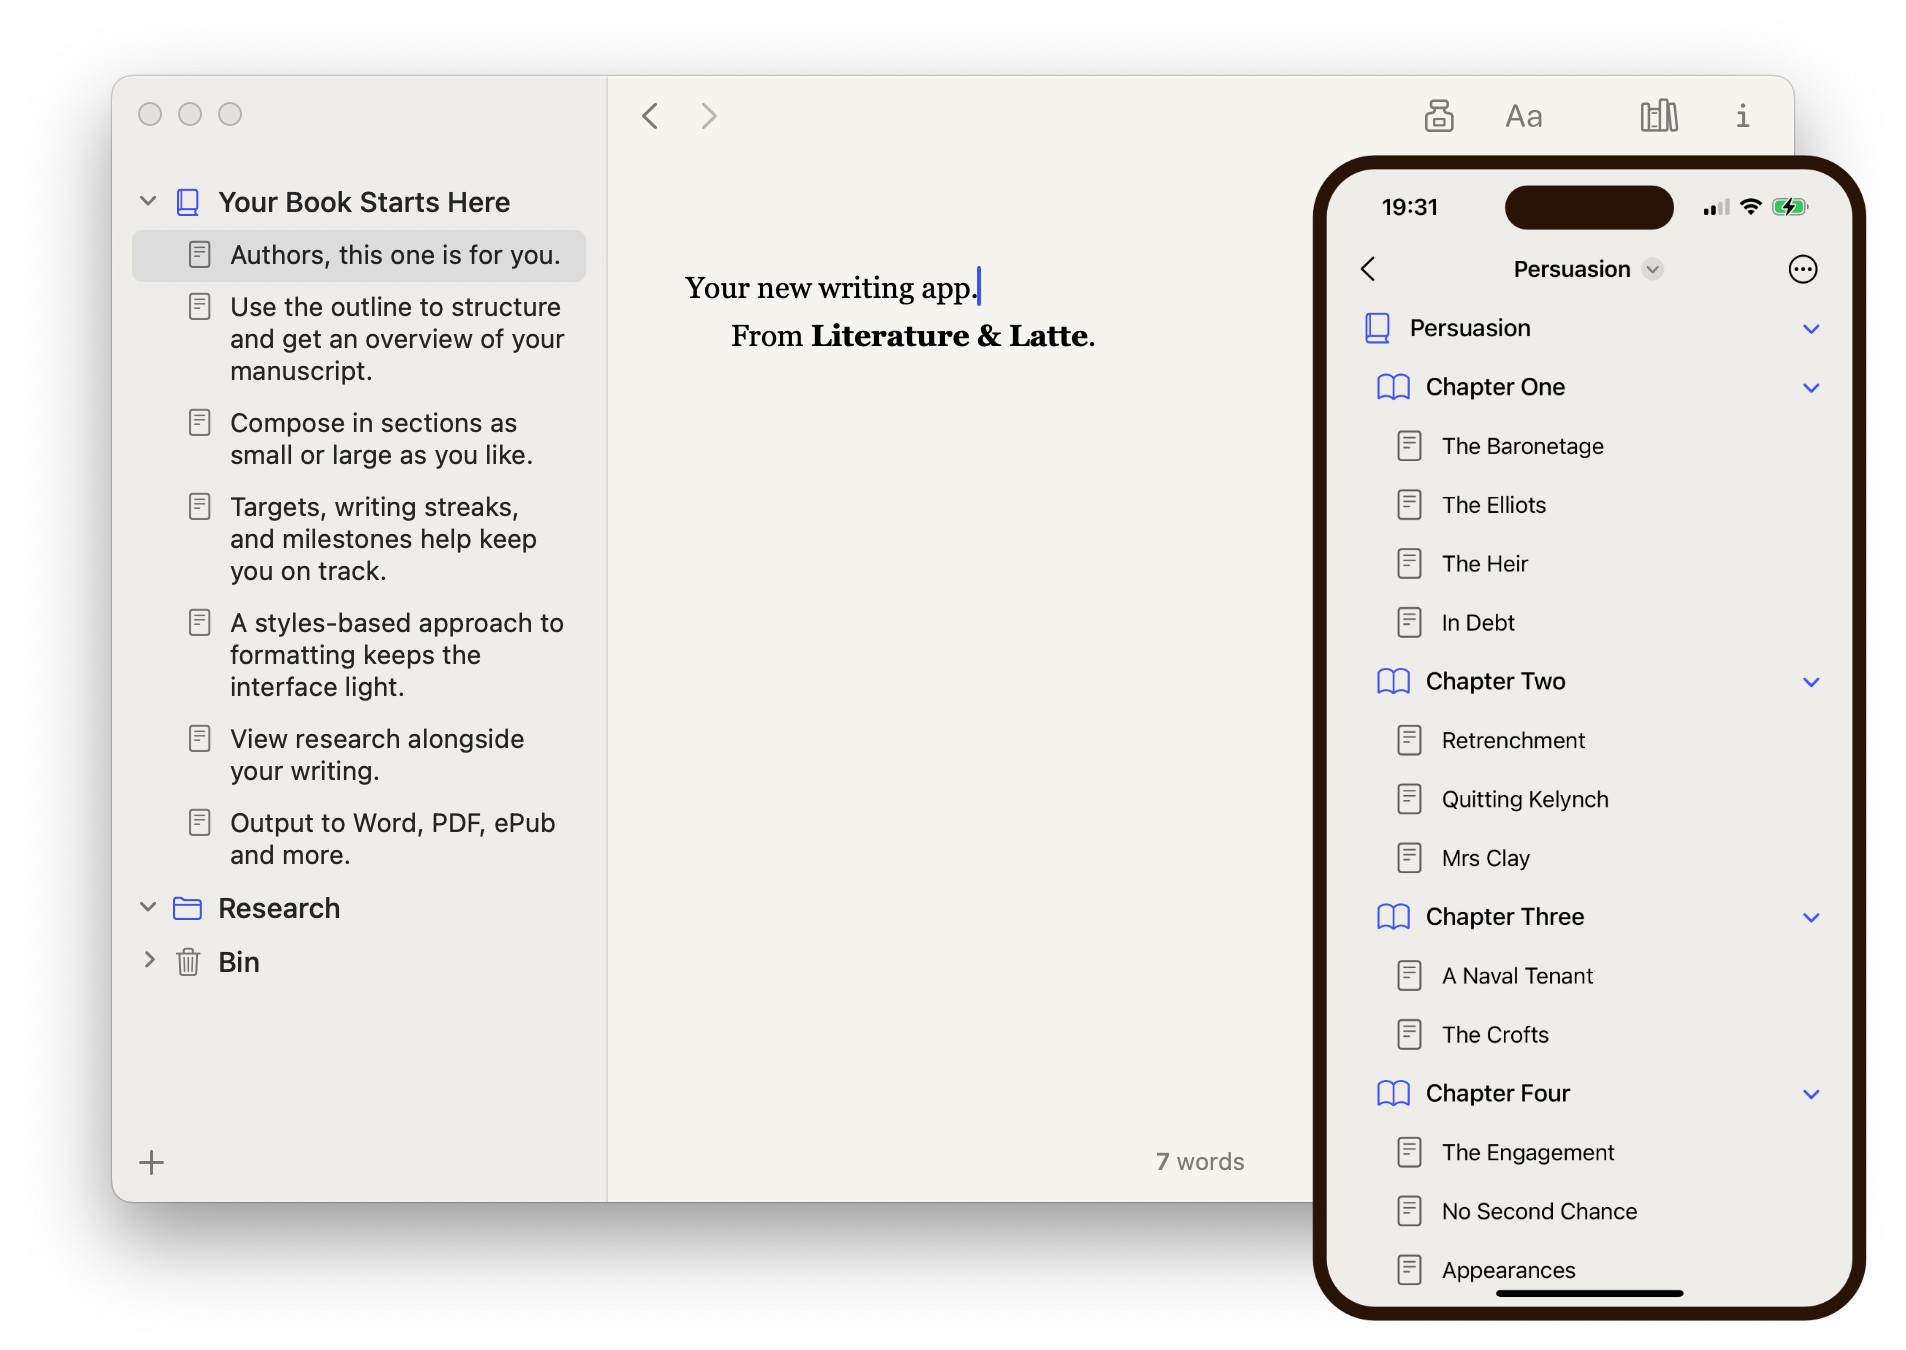Go forward with the right navigation arrow
The width and height of the screenshot is (1906, 1350).
tap(709, 116)
